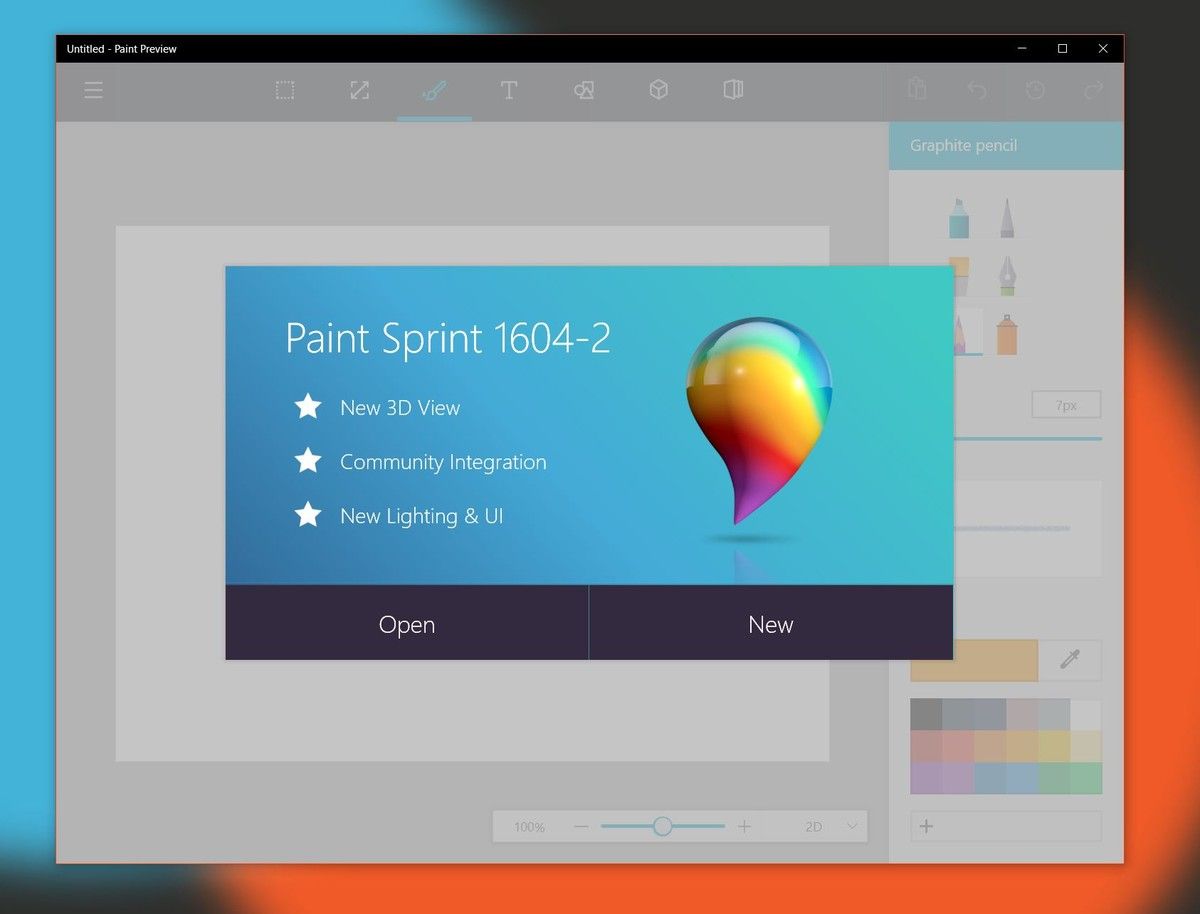Viewport: 1200px width, 914px height.
Task: Select the Text tool
Action: pyautogui.click(x=509, y=90)
